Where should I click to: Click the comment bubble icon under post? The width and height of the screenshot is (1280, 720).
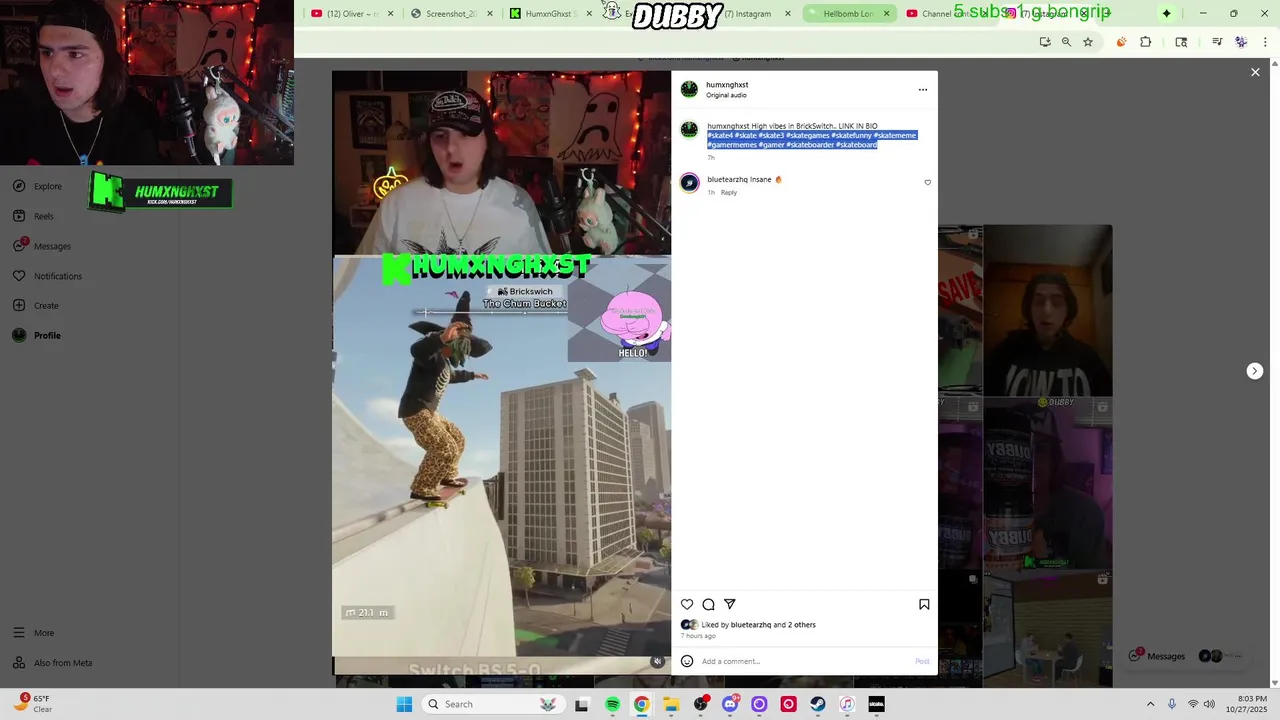708,604
